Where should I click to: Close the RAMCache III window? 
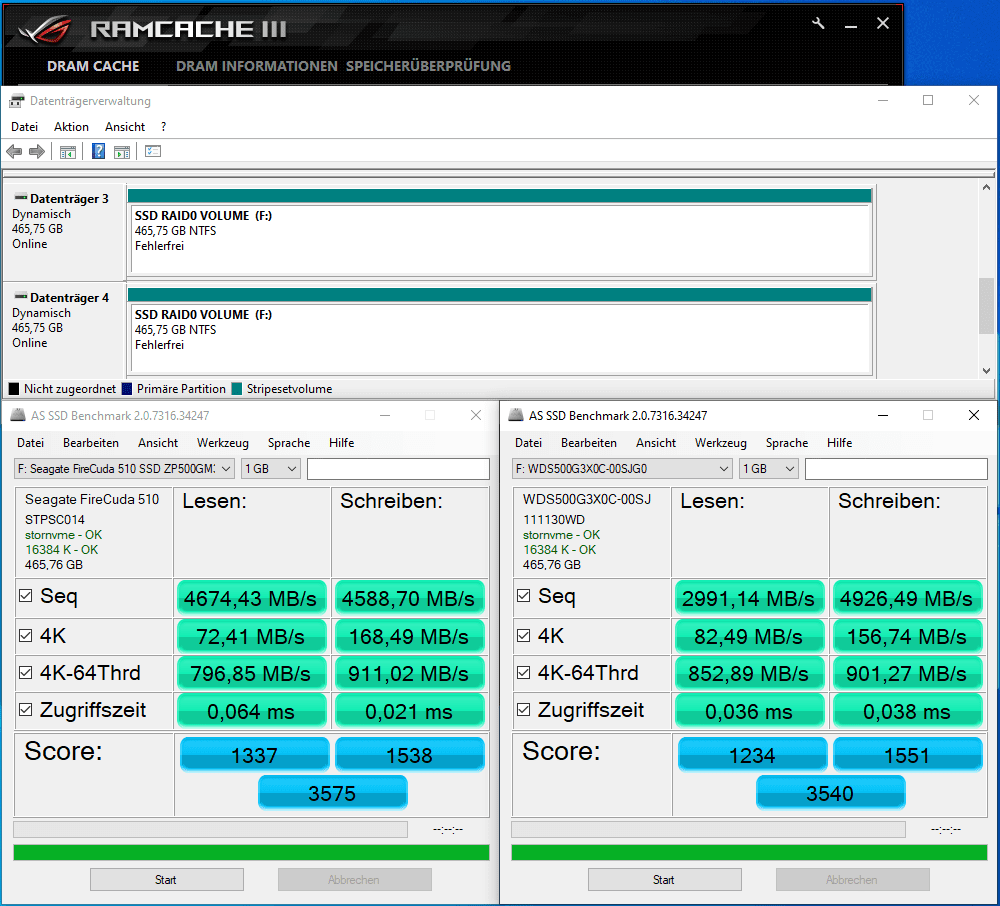(x=883, y=24)
